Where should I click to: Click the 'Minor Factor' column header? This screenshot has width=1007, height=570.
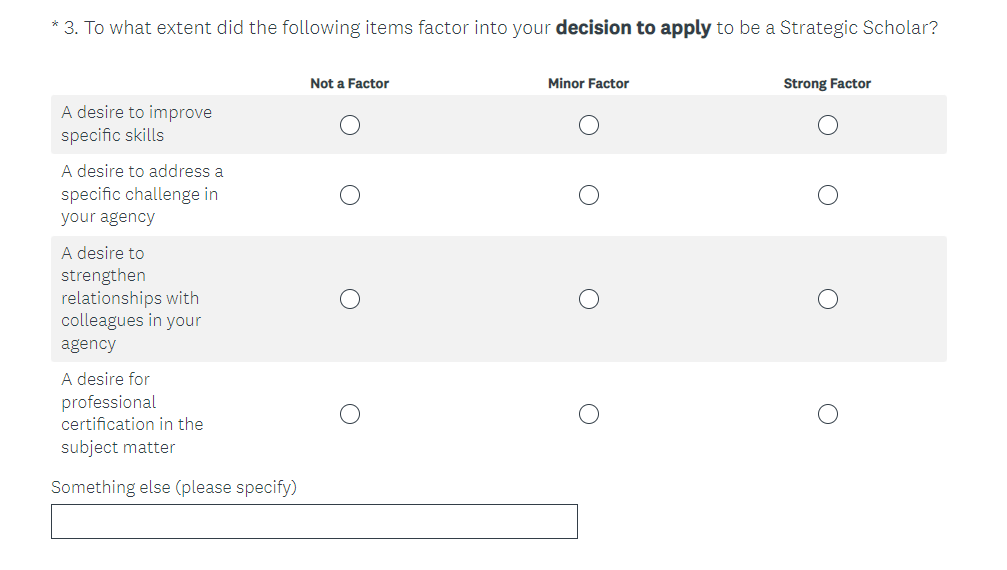click(588, 84)
